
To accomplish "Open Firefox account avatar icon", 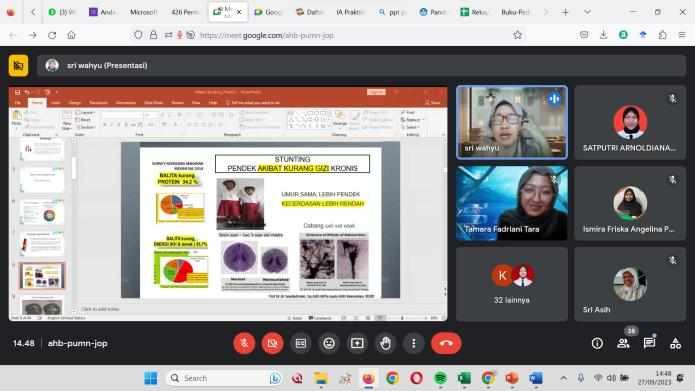I will (x=623, y=35).
